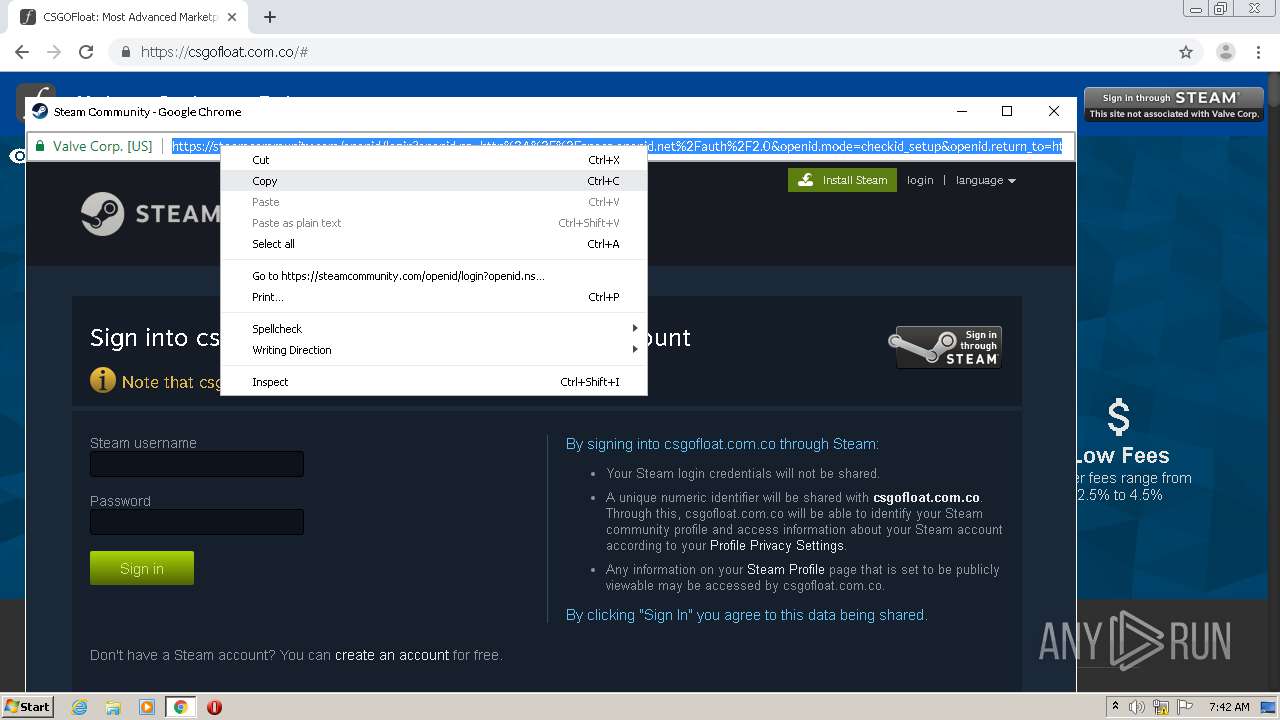Click the padlock icon in main address bar
The image size is (1280, 720).
pos(126,52)
